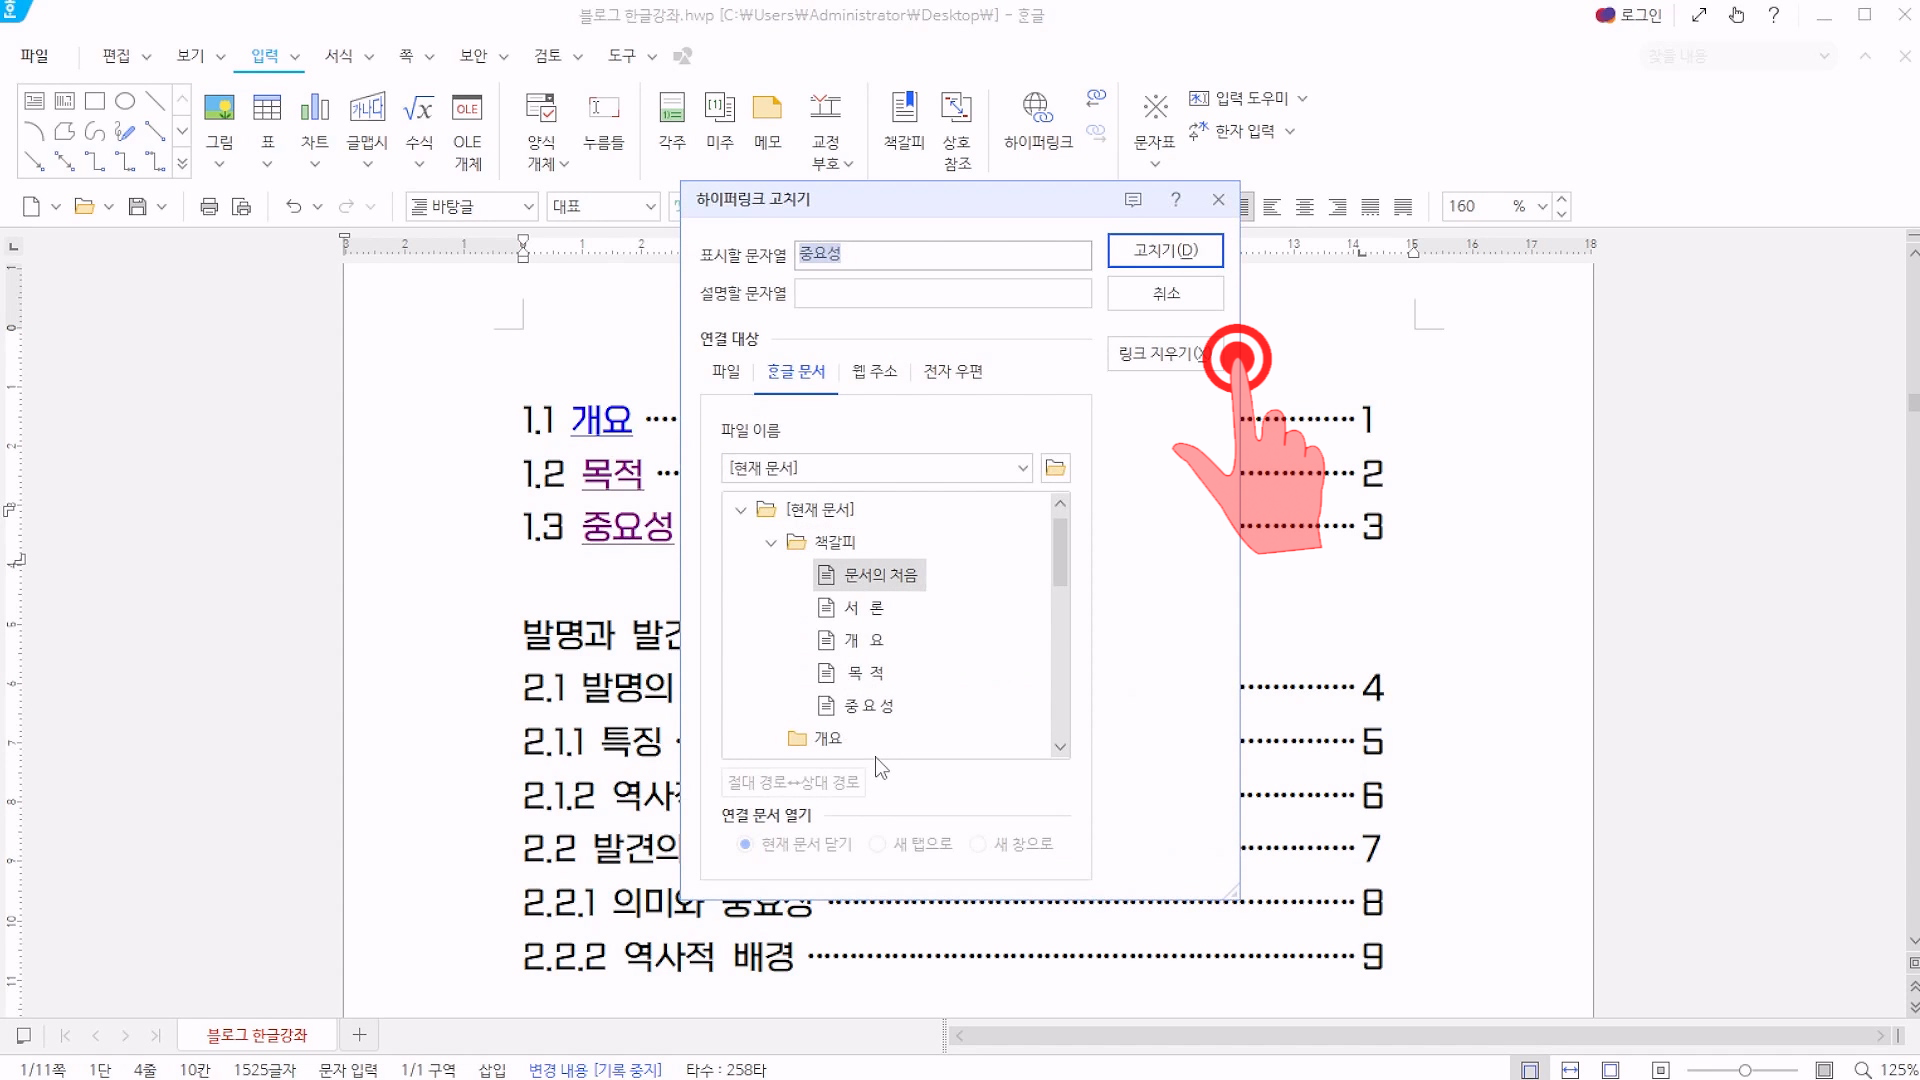Image resolution: width=1920 pixels, height=1080 pixels.
Task: Select the 현재 문서 닫기 radio button
Action: click(745, 844)
